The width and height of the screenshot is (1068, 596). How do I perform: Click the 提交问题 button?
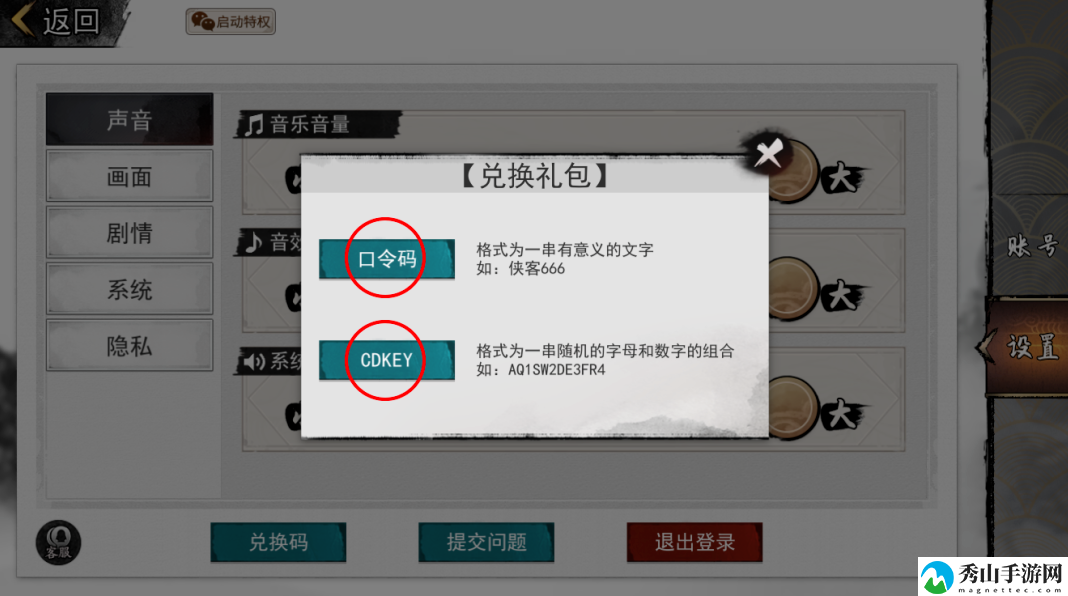coord(486,542)
